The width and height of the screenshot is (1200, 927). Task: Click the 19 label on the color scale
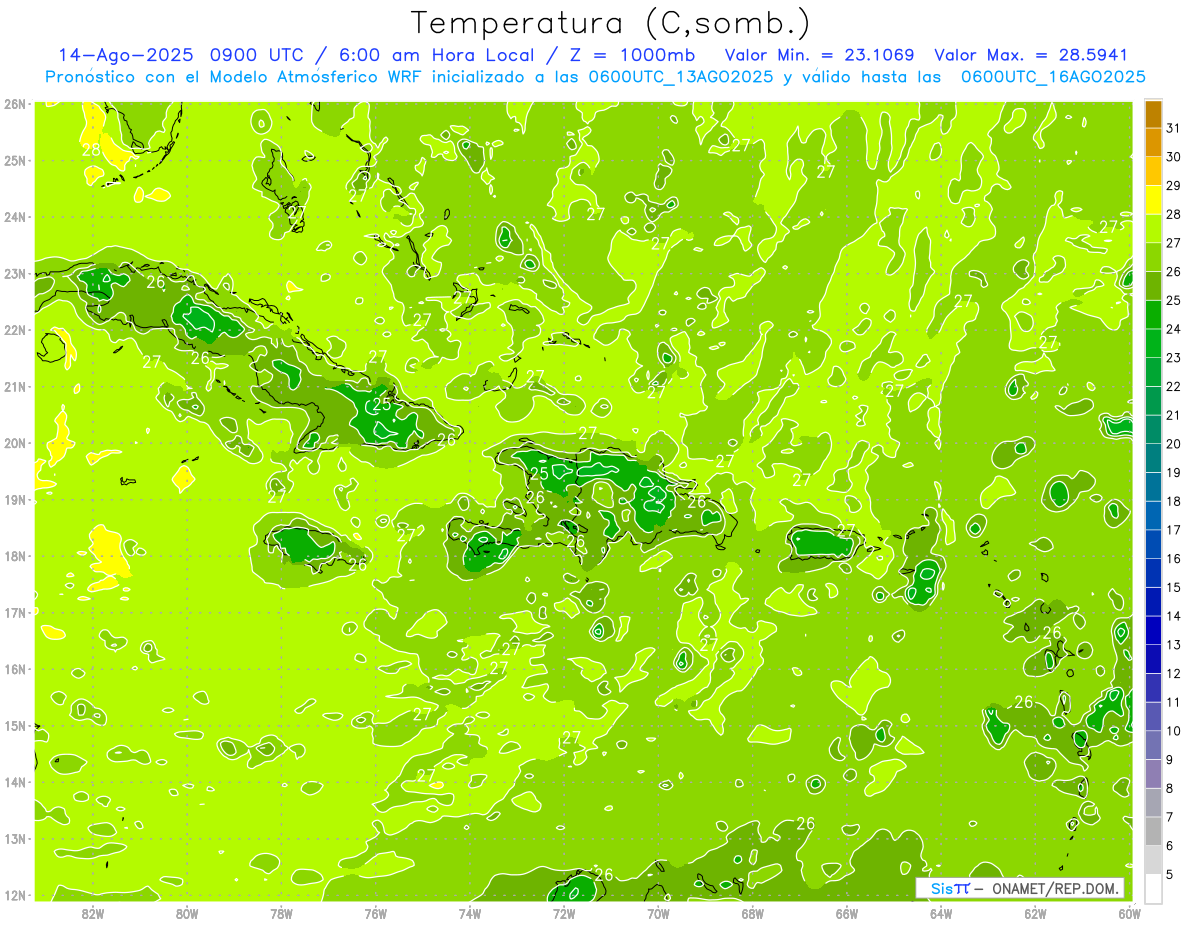1174,472
